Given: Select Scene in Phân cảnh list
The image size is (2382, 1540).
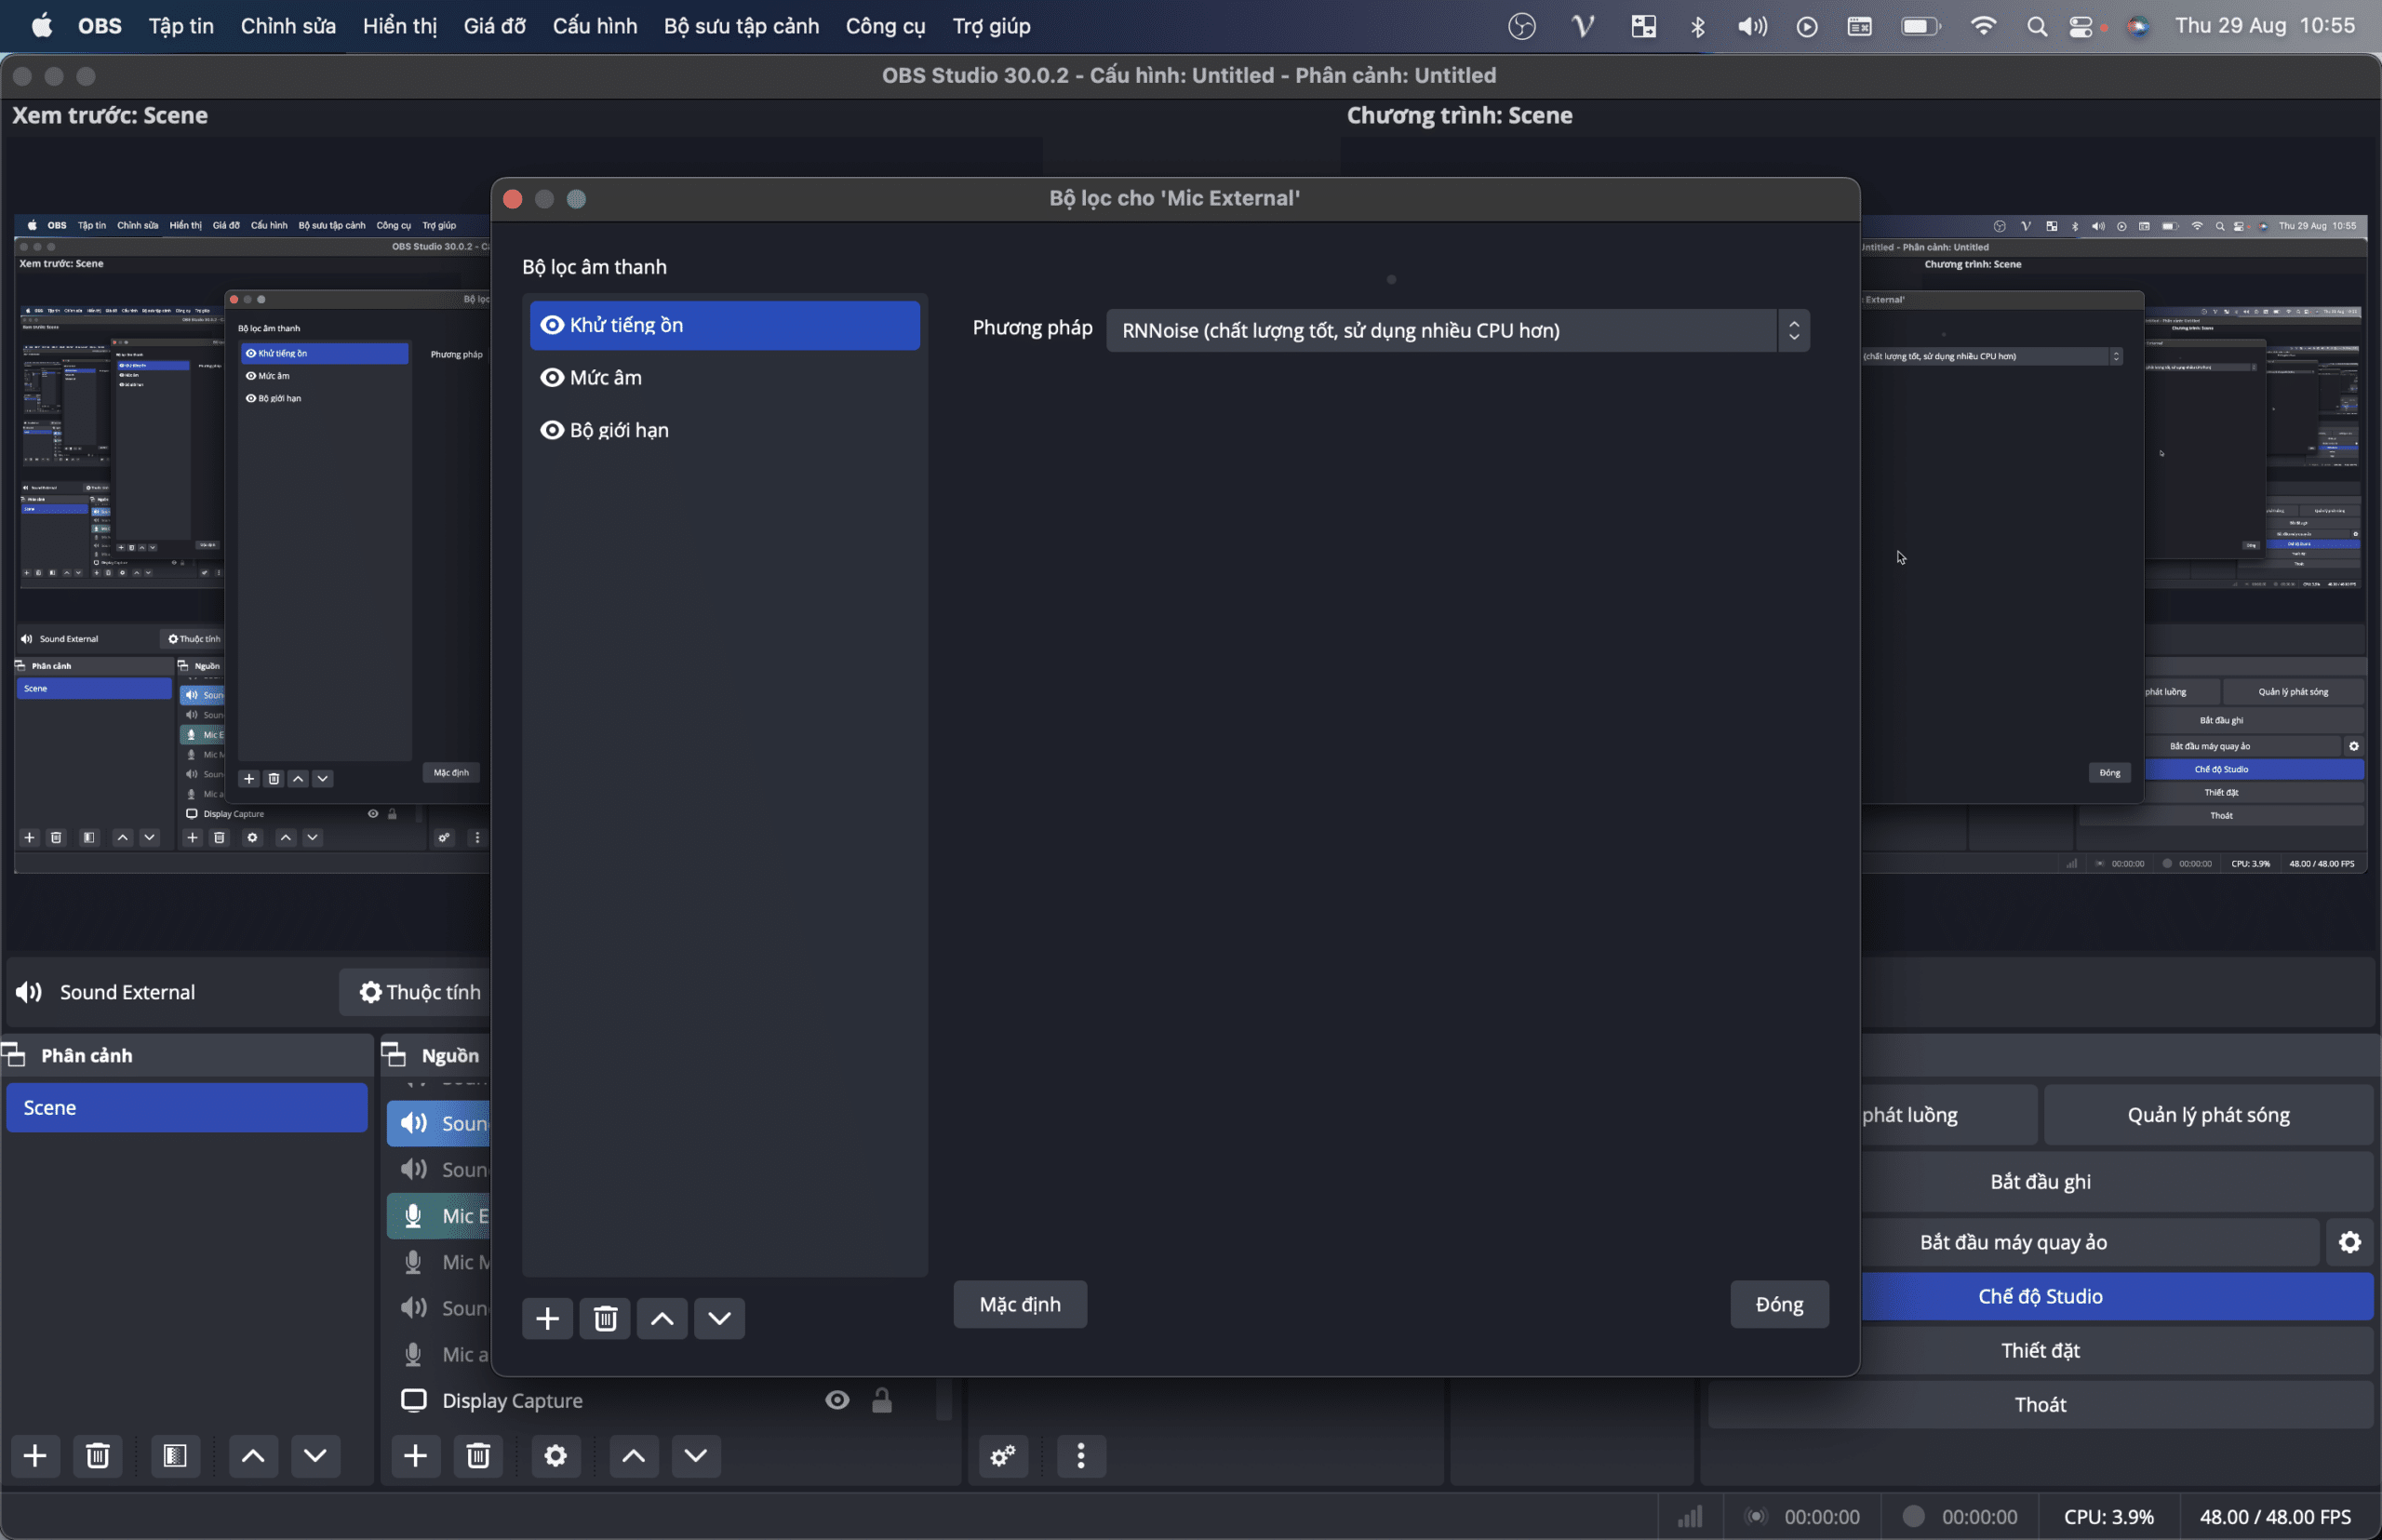Looking at the screenshot, I should point(187,1107).
